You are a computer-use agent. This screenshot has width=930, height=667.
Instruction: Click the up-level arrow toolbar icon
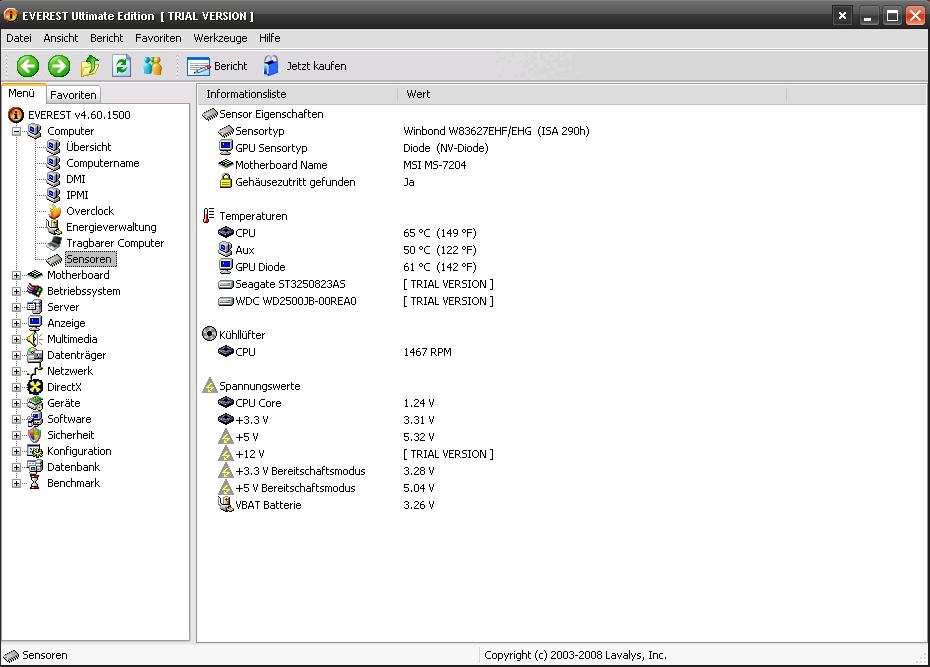pos(90,66)
